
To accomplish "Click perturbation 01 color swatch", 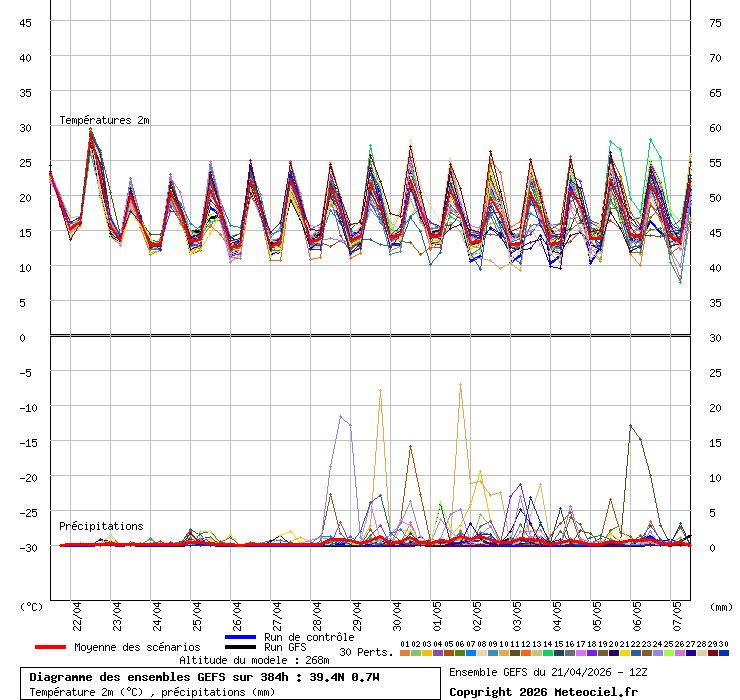I will [x=404, y=653].
